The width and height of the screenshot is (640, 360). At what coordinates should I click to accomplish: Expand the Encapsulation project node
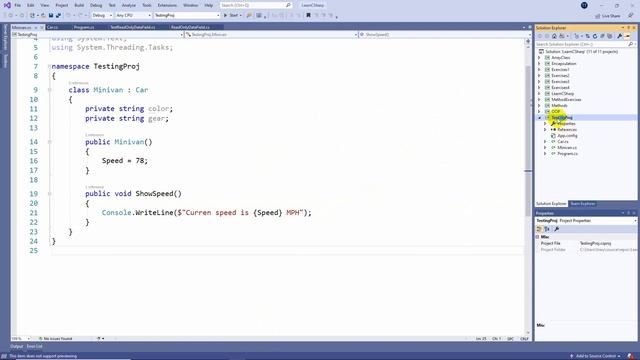pos(539,64)
